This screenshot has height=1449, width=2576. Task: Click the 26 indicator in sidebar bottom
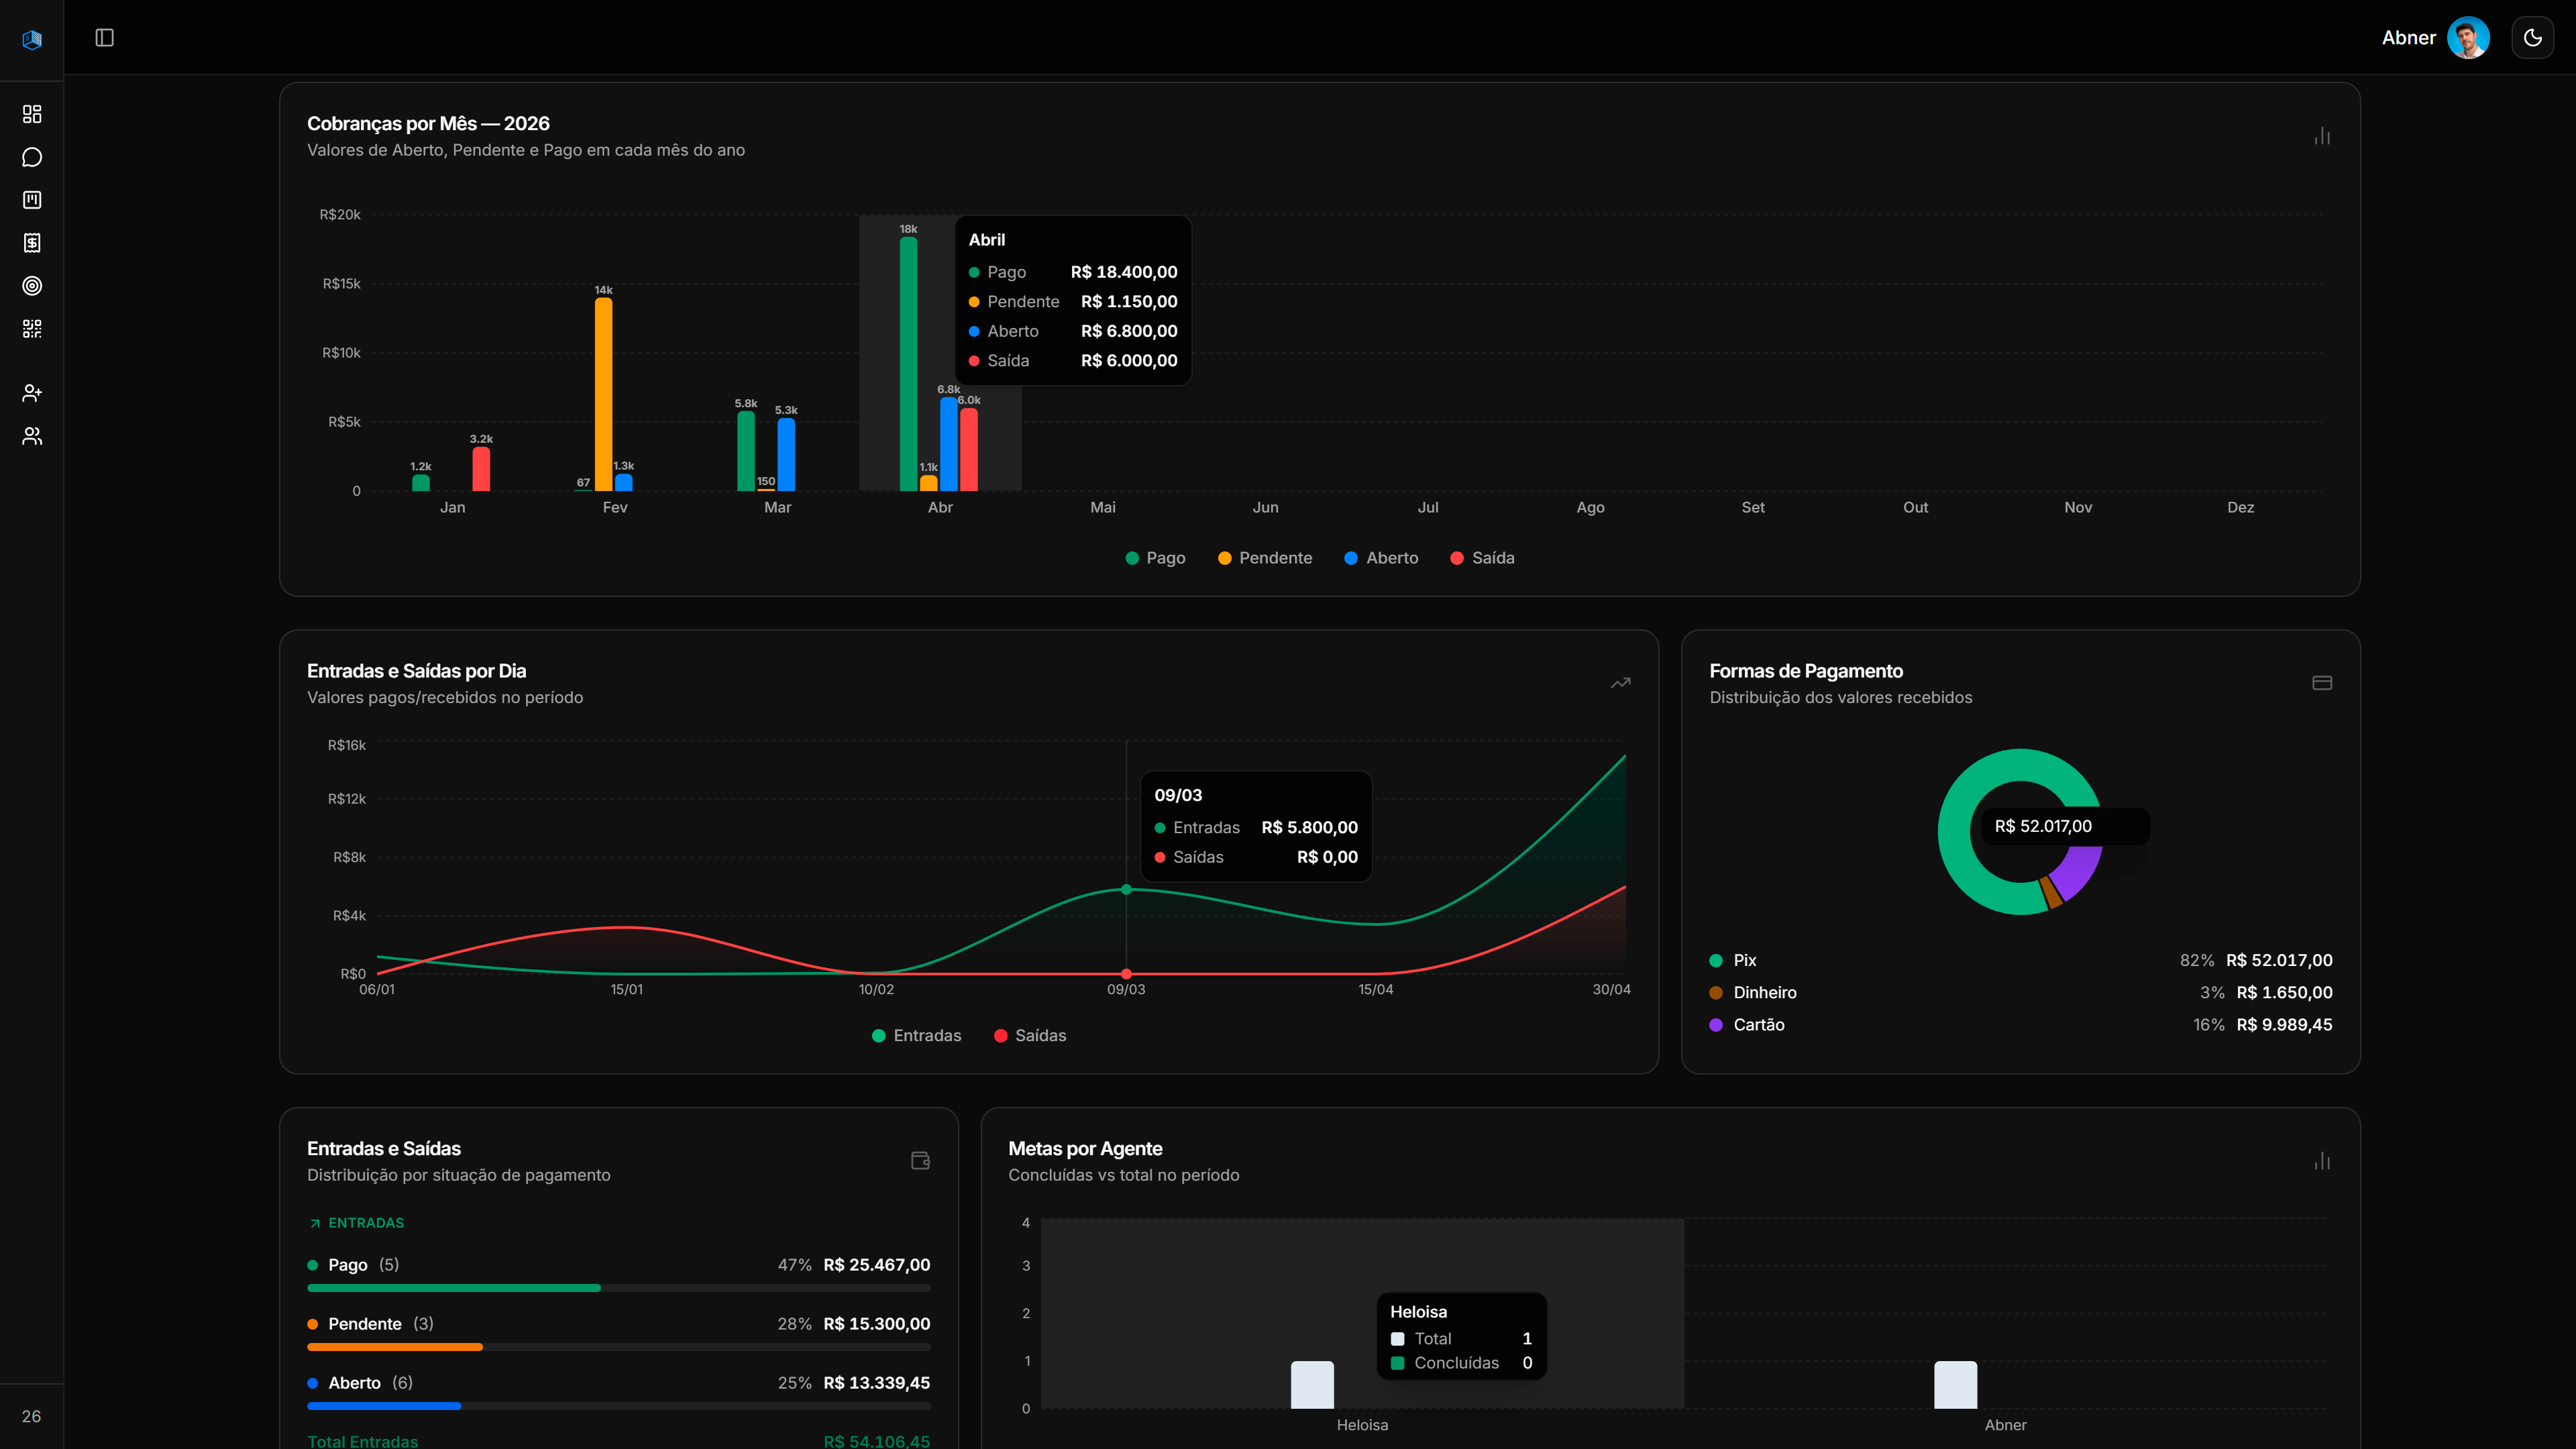[32, 1416]
